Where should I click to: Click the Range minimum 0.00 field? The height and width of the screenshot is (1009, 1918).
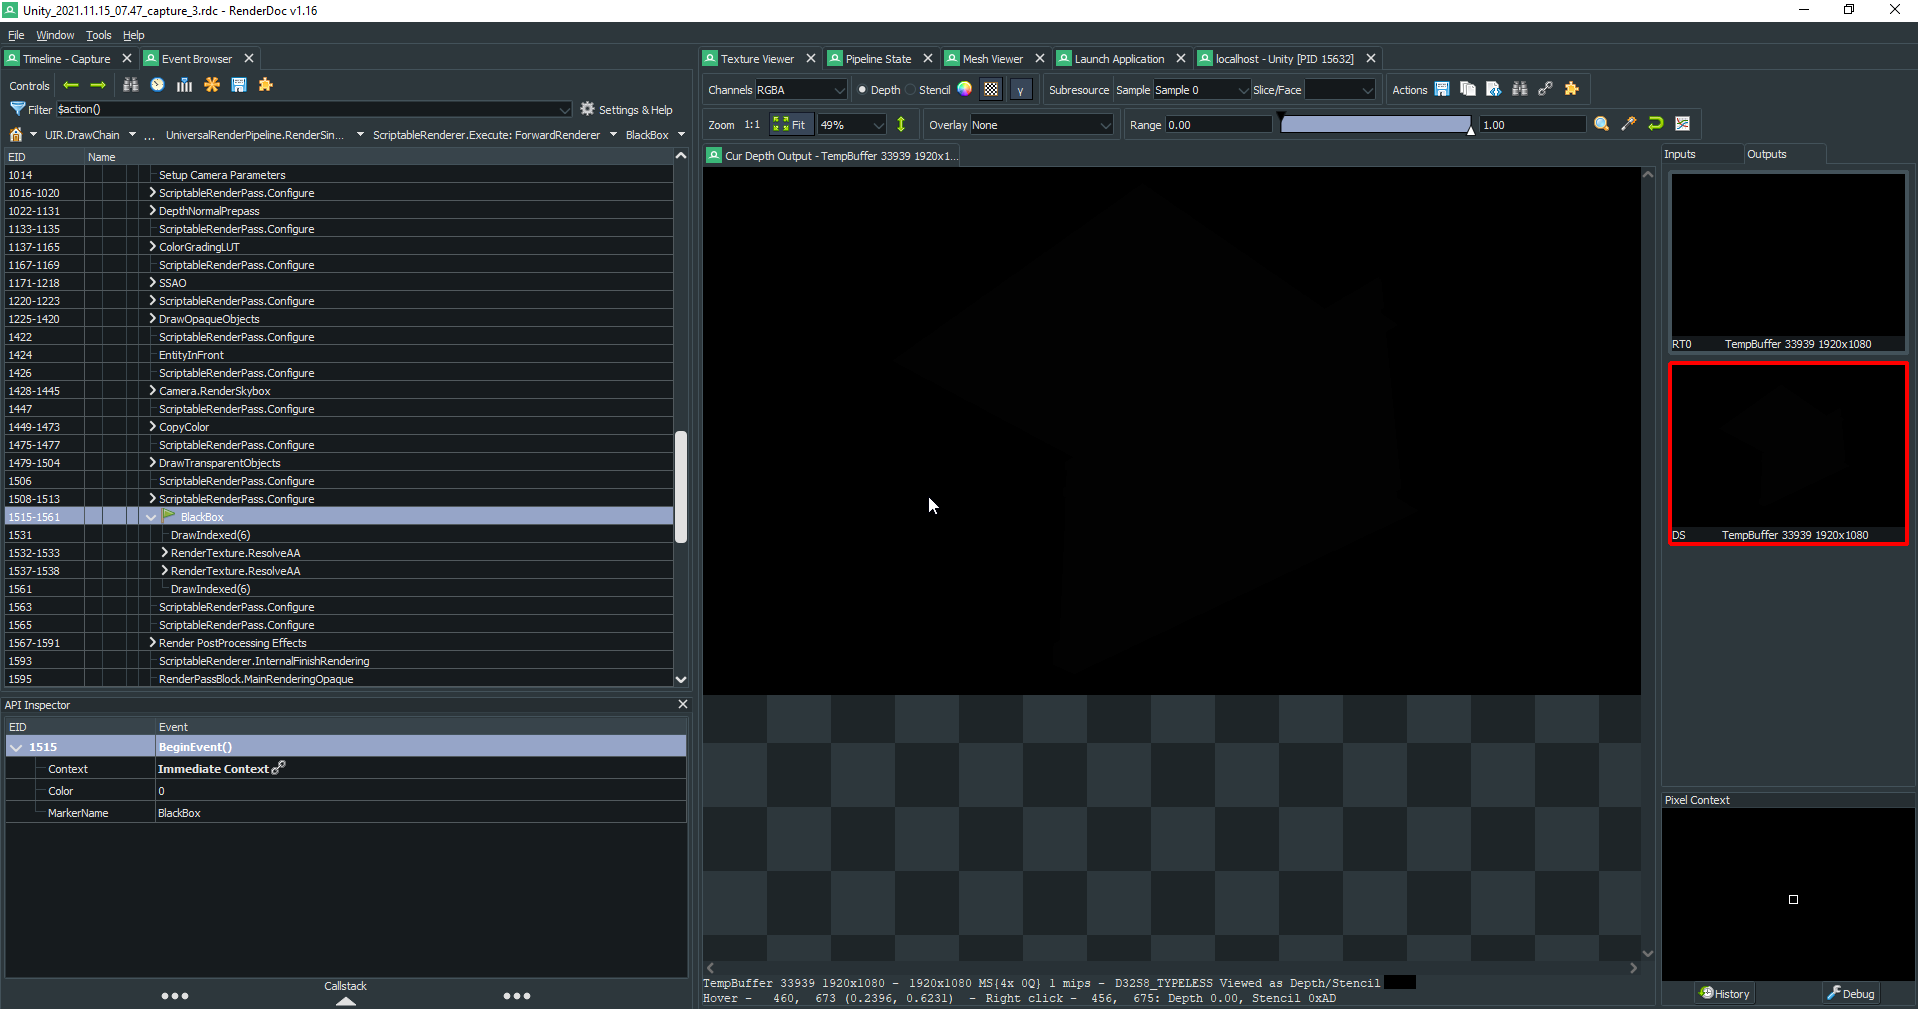coord(1218,125)
